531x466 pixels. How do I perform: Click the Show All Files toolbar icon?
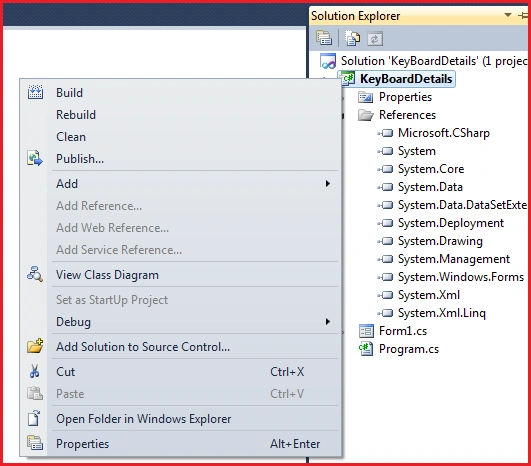click(x=352, y=38)
